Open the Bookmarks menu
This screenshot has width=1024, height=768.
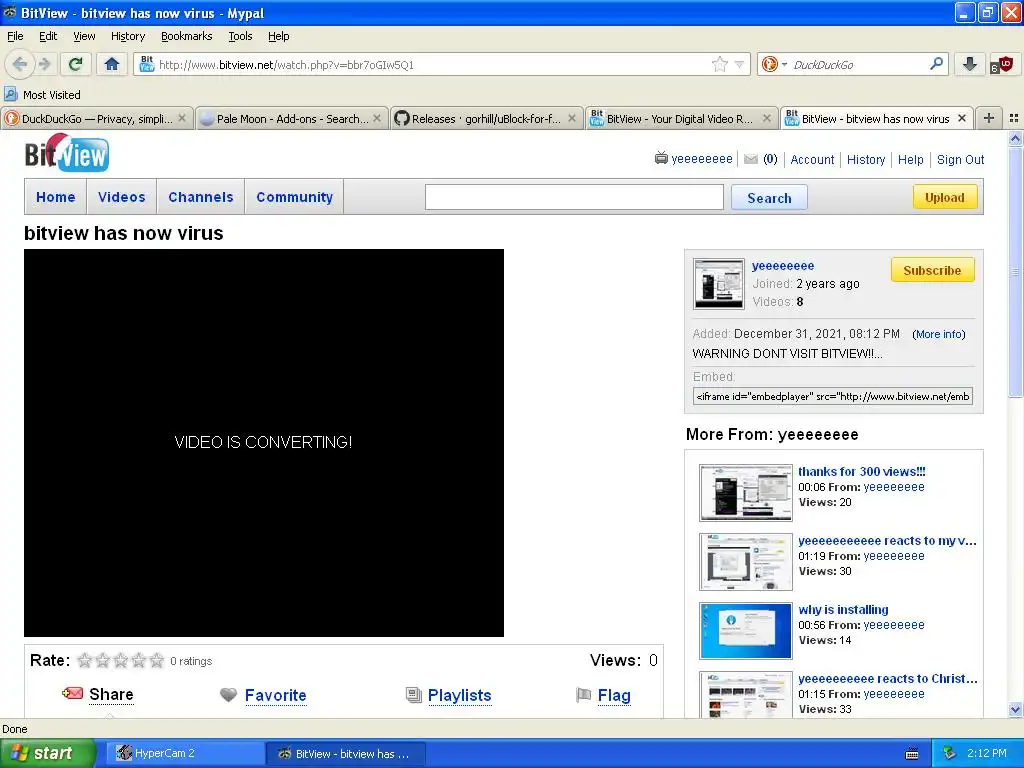pos(186,36)
